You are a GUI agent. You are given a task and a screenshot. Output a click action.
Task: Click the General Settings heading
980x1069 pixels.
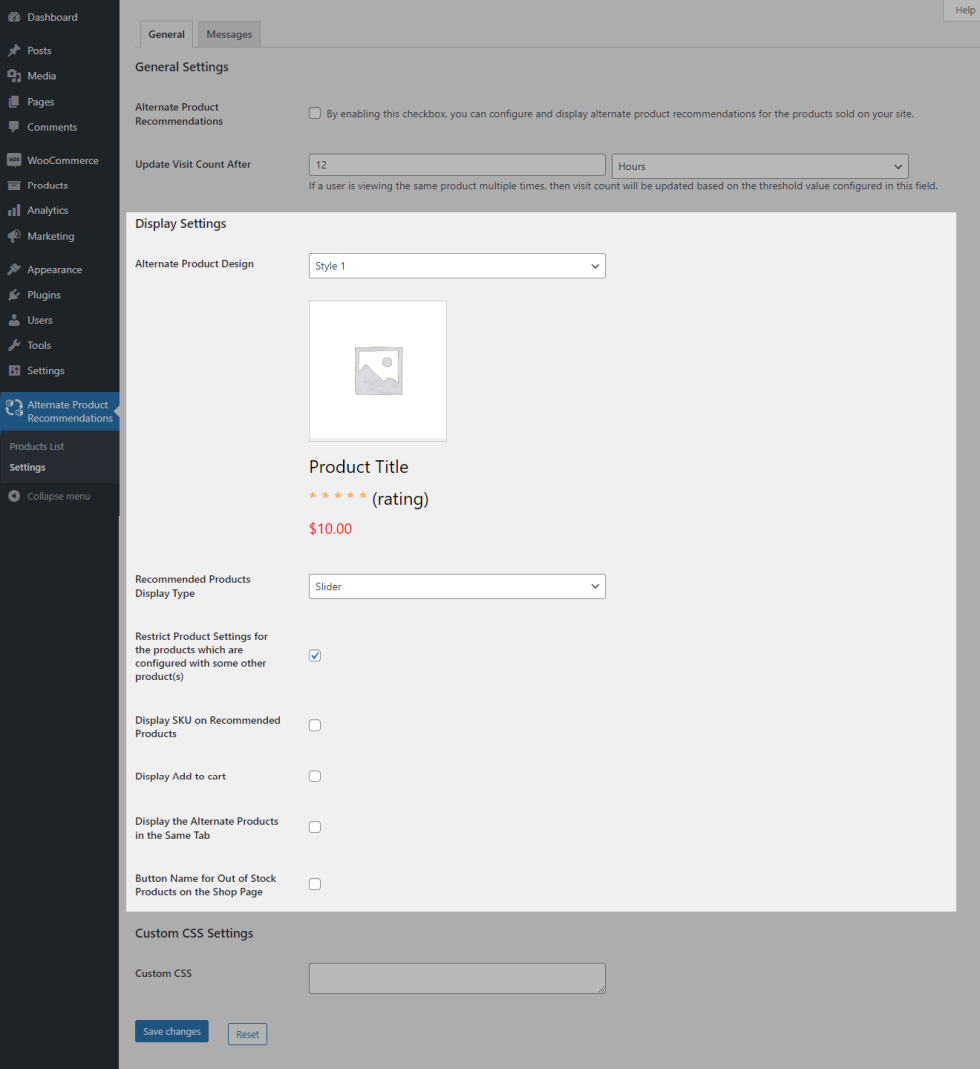pos(182,67)
